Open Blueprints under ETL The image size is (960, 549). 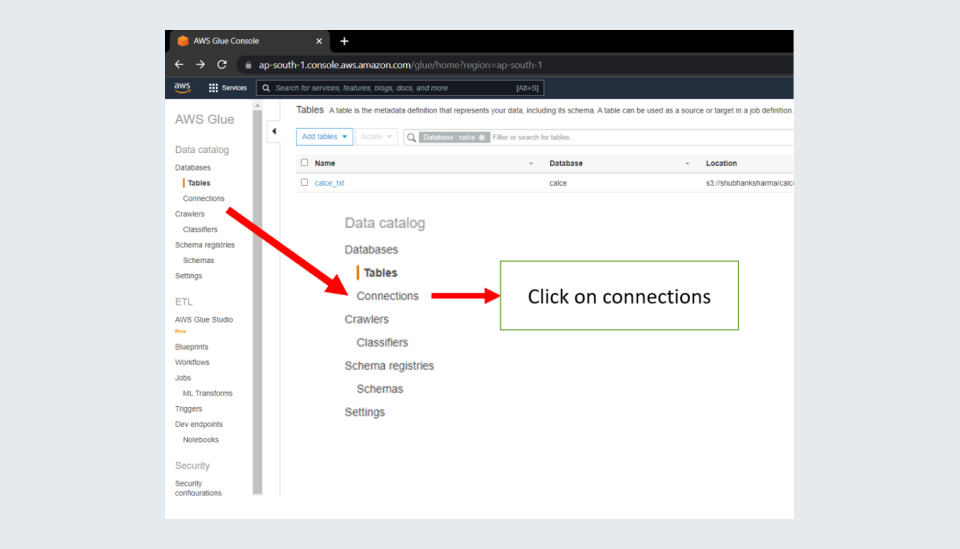(192, 347)
